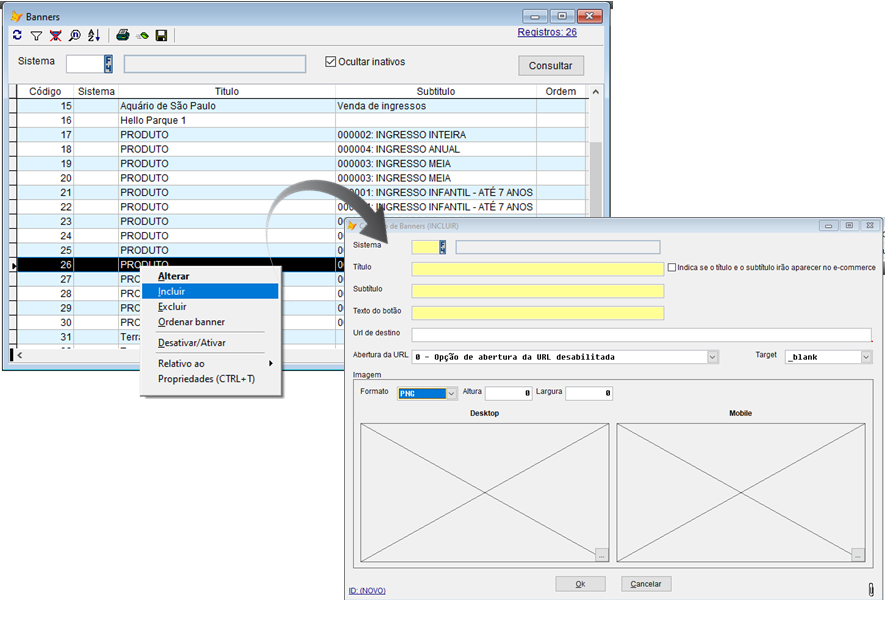Click the Cancelar button in the dialog
This screenshot has height=642, width=885.
(646, 584)
